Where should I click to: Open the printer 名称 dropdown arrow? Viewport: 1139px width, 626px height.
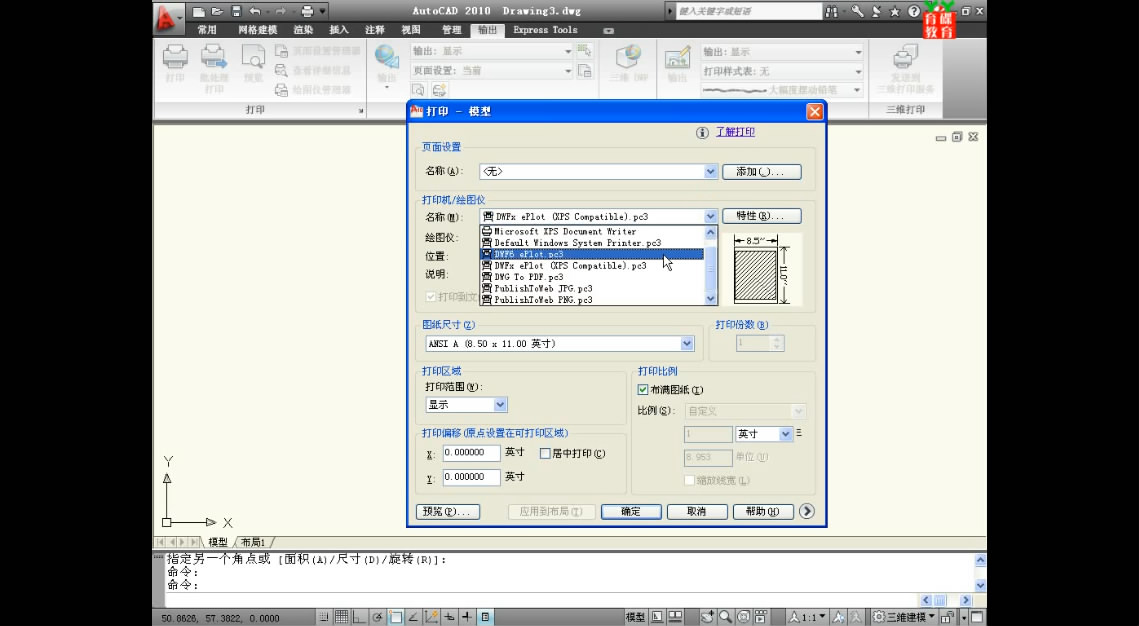710,216
